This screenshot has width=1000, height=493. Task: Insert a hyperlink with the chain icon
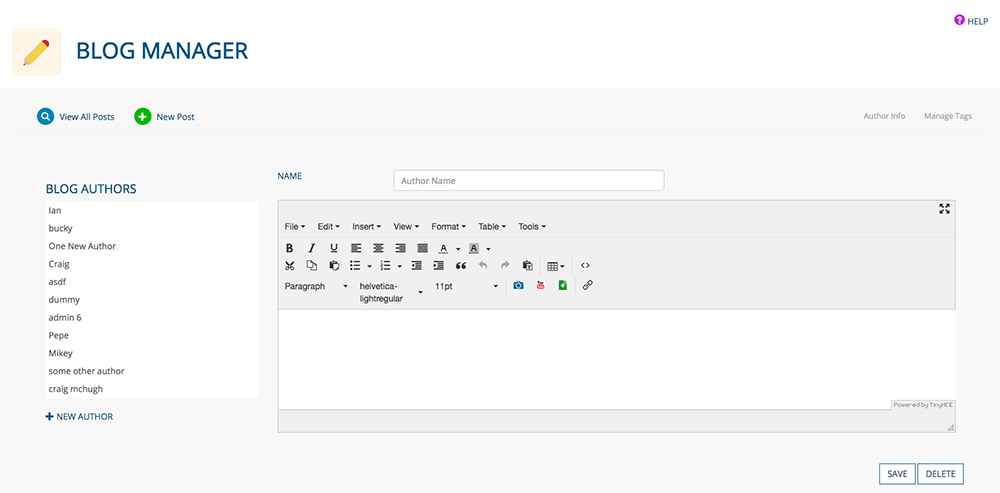tap(588, 286)
